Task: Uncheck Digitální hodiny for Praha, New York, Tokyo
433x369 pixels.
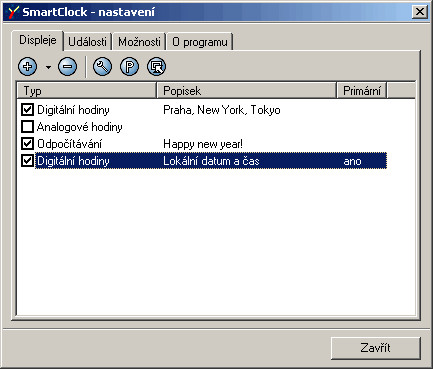Action: pos(27,109)
